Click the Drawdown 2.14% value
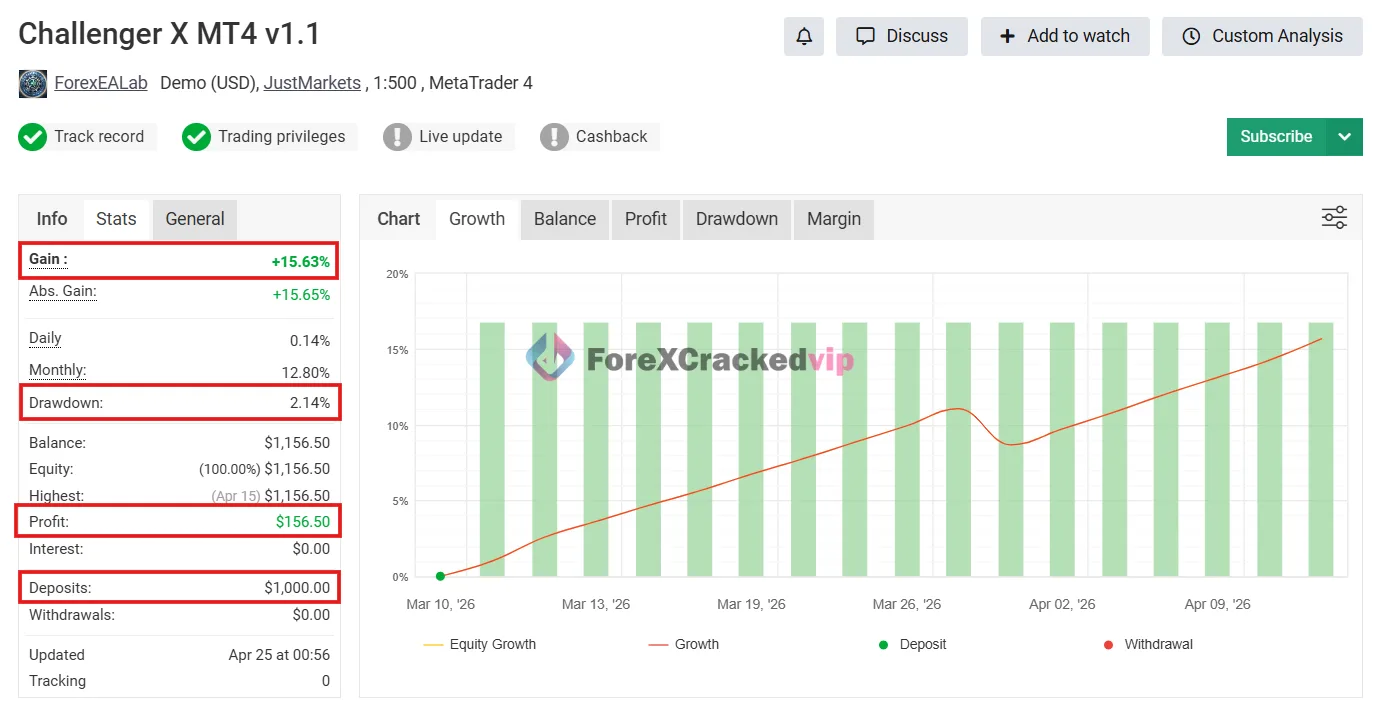This screenshot has width=1380, height=717. coord(309,403)
